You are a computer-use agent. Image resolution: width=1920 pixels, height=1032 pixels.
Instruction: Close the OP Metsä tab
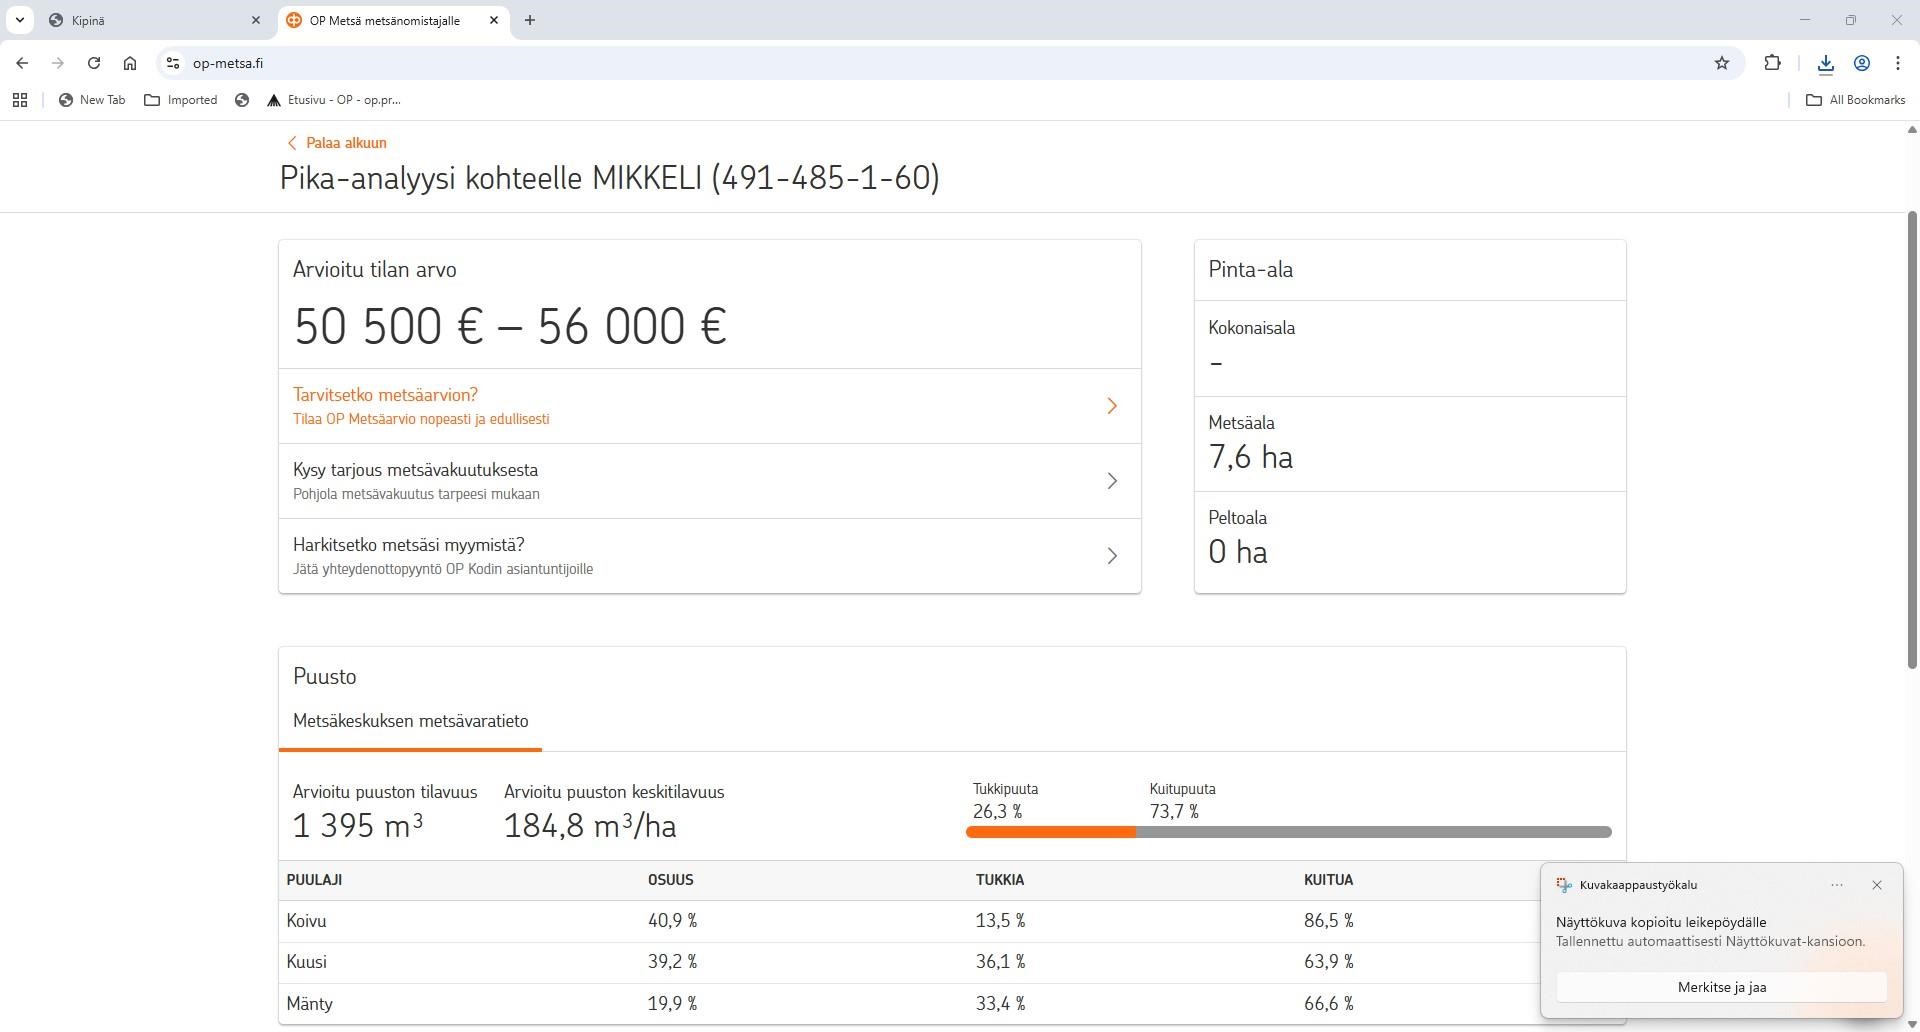click(x=494, y=20)
